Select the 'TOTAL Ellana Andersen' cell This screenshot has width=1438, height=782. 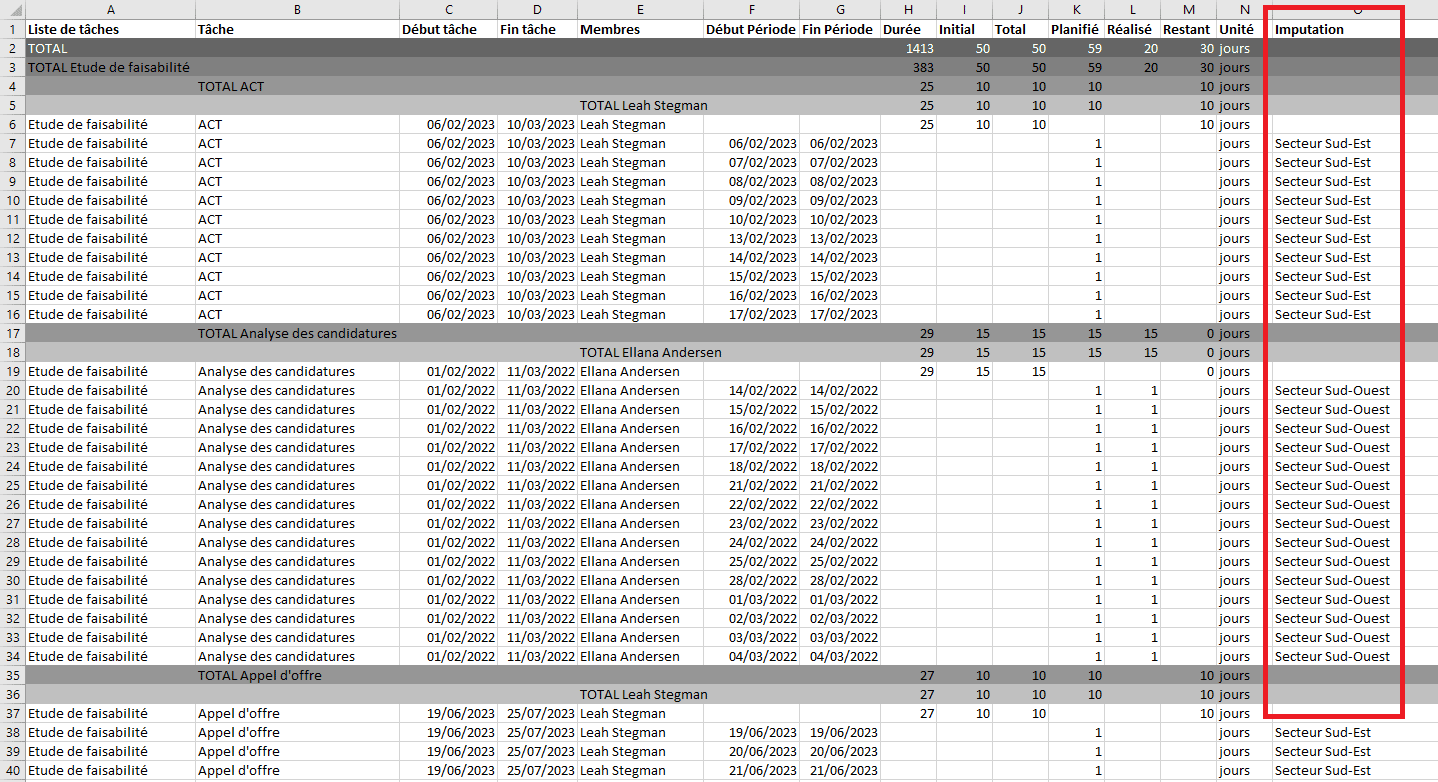[x=640, y=352]
